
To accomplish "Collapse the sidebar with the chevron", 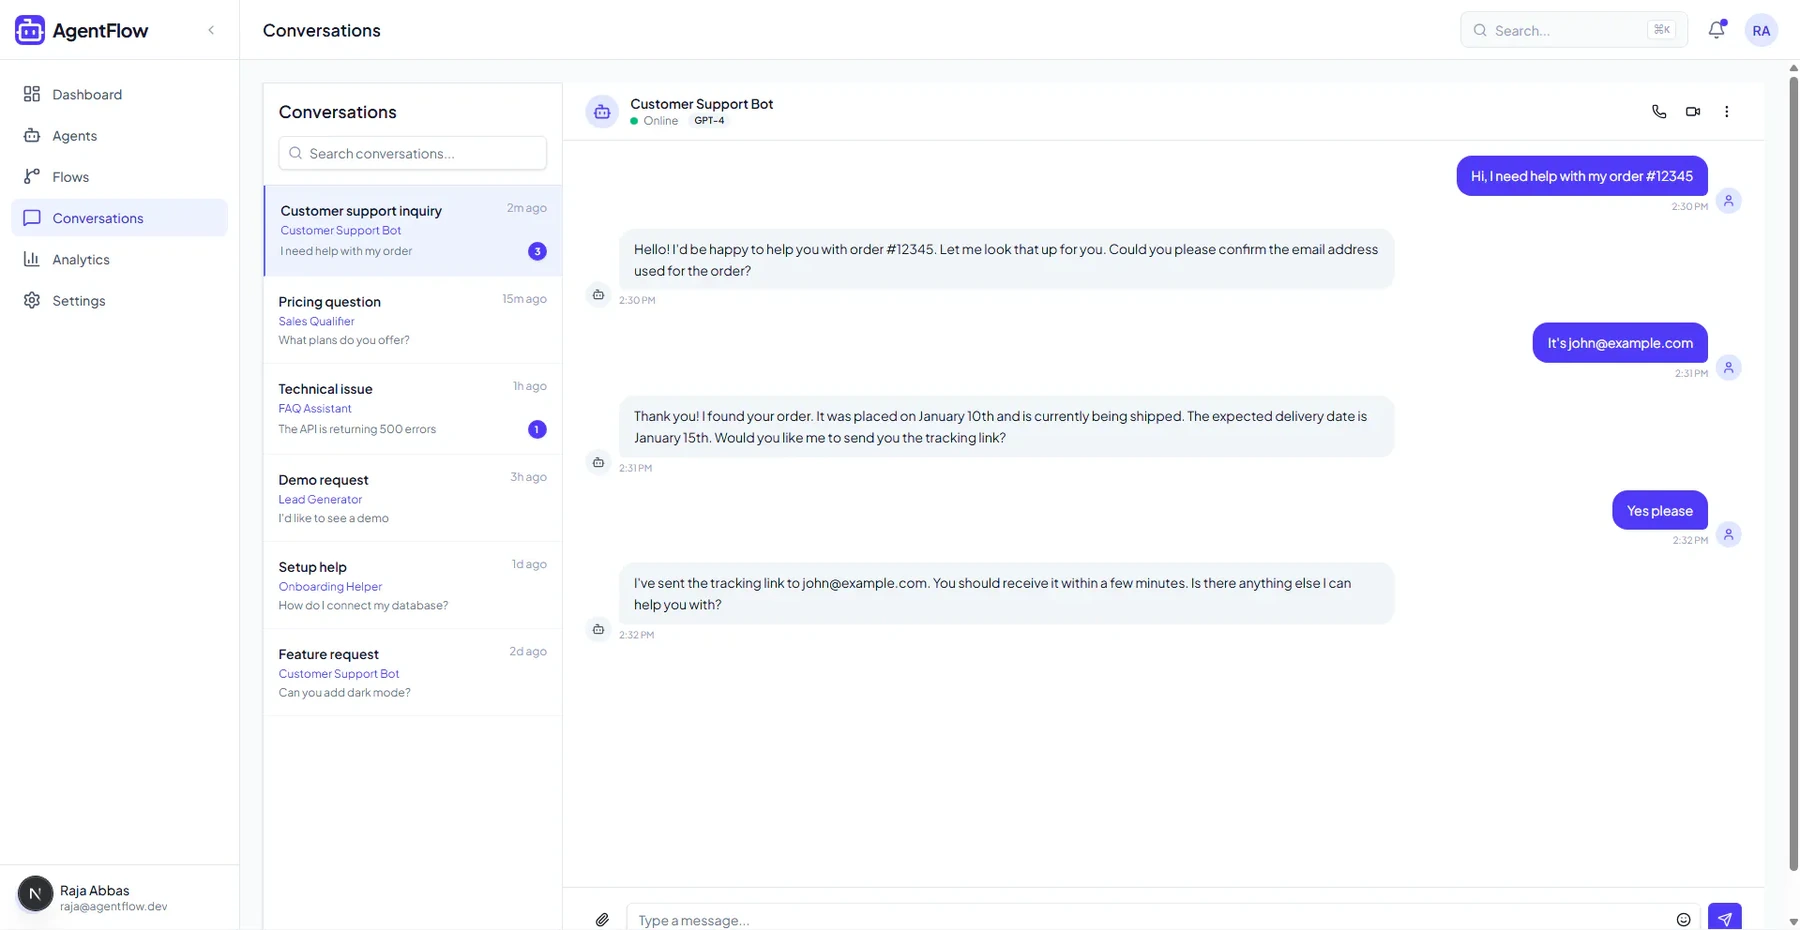I will point(211,30).
